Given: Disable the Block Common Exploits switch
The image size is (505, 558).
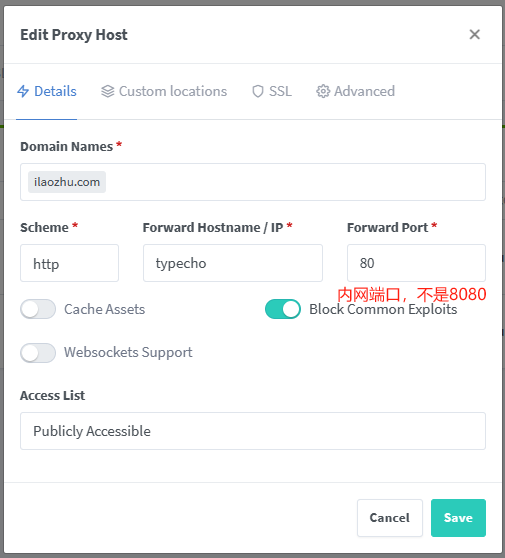Looking at the screenshot, I should [283, 309].
